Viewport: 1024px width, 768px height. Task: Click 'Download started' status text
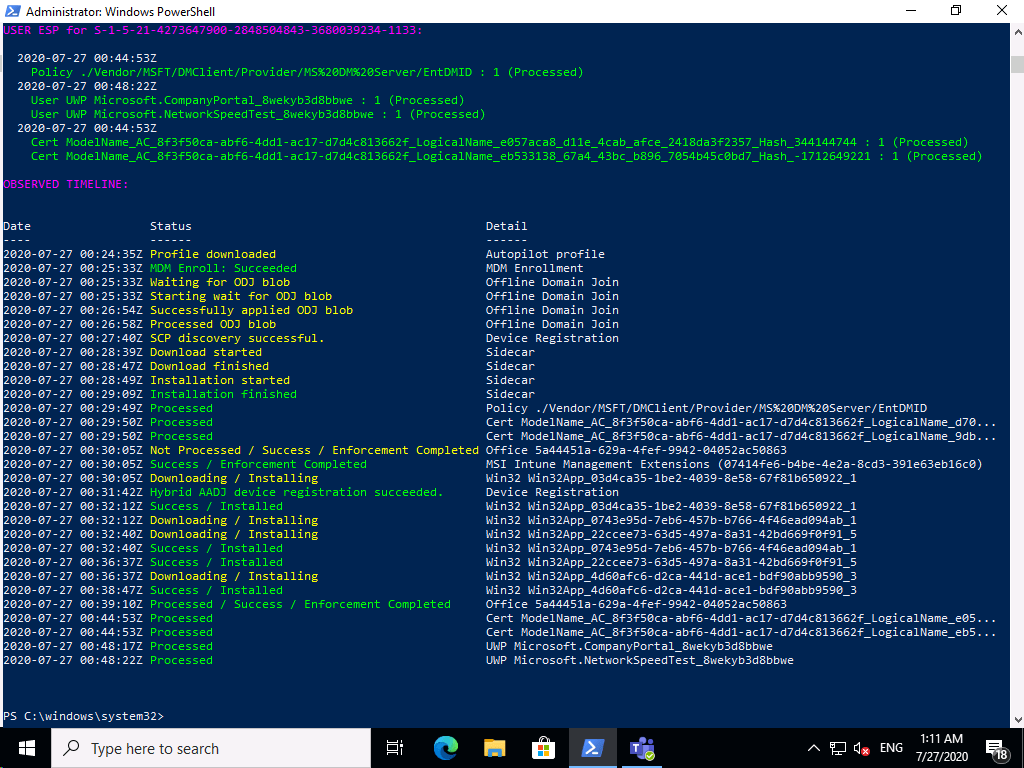pos(206,352)
